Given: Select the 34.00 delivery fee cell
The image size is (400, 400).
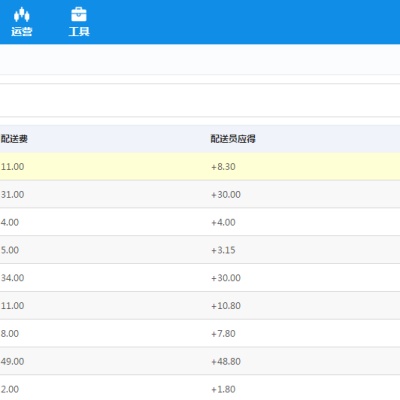Looking at the screenshot, I should tap(12, 278).
